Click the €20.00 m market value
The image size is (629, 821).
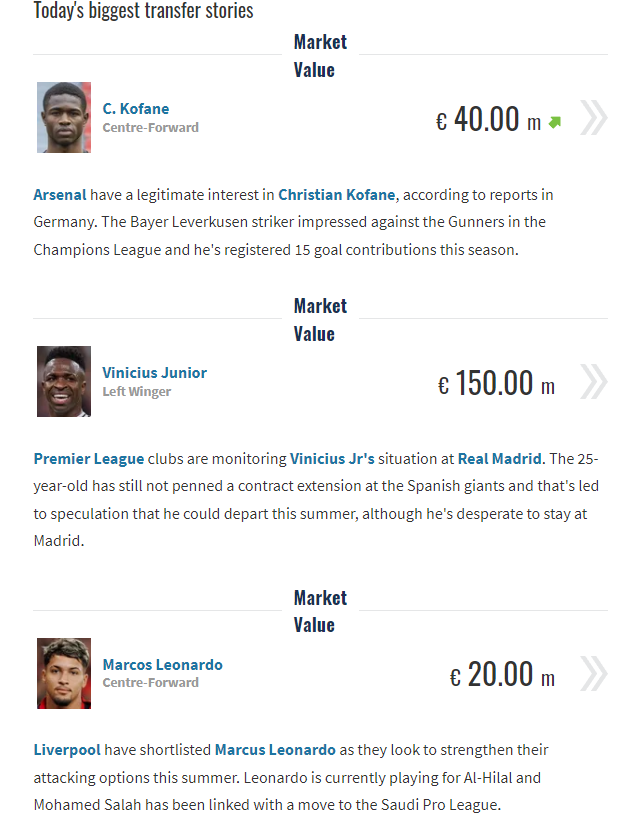pos(501,676)
